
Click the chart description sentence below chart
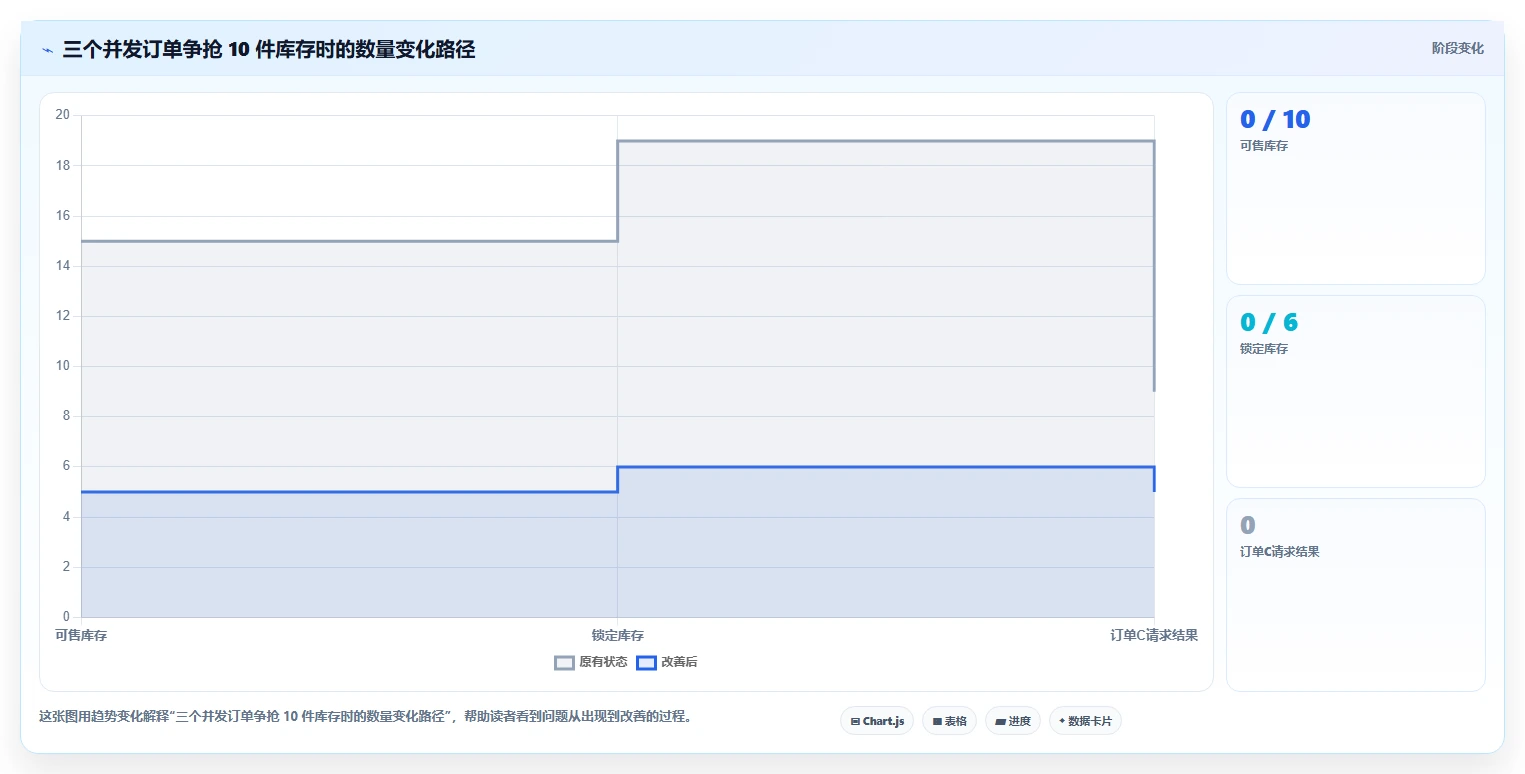point(365,716)
